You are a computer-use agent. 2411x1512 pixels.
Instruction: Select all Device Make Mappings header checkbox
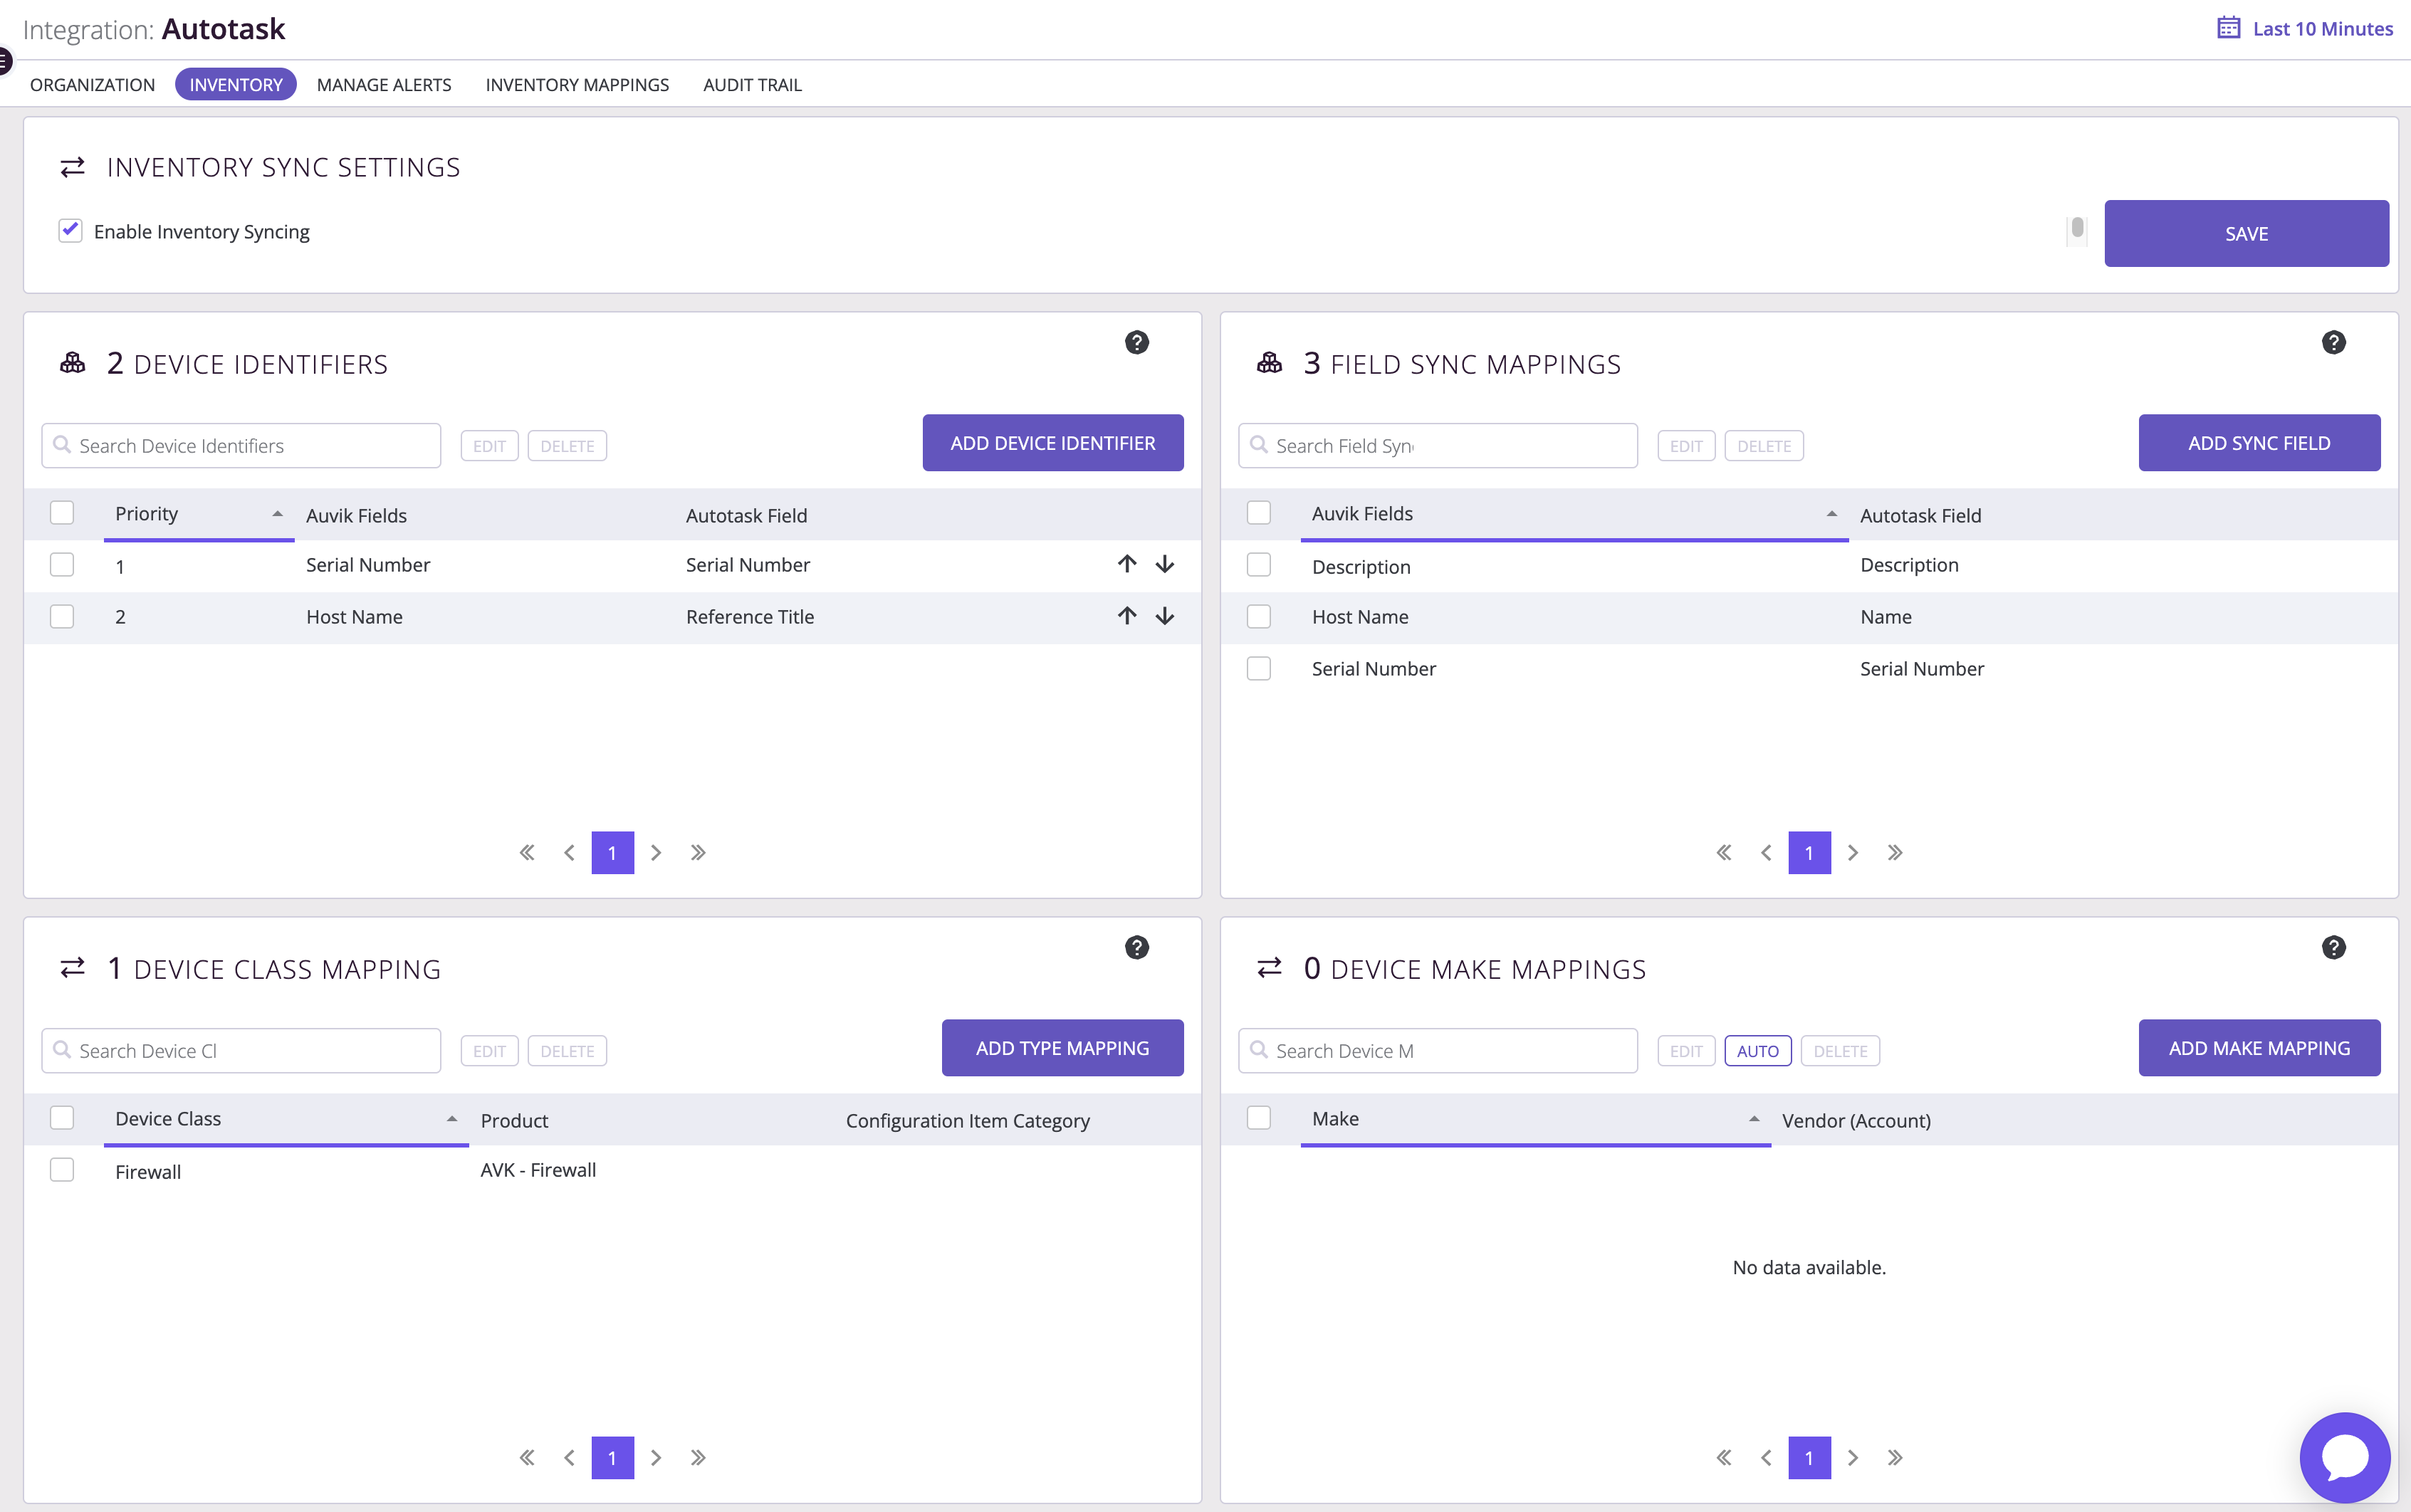pos(1259,1118)
